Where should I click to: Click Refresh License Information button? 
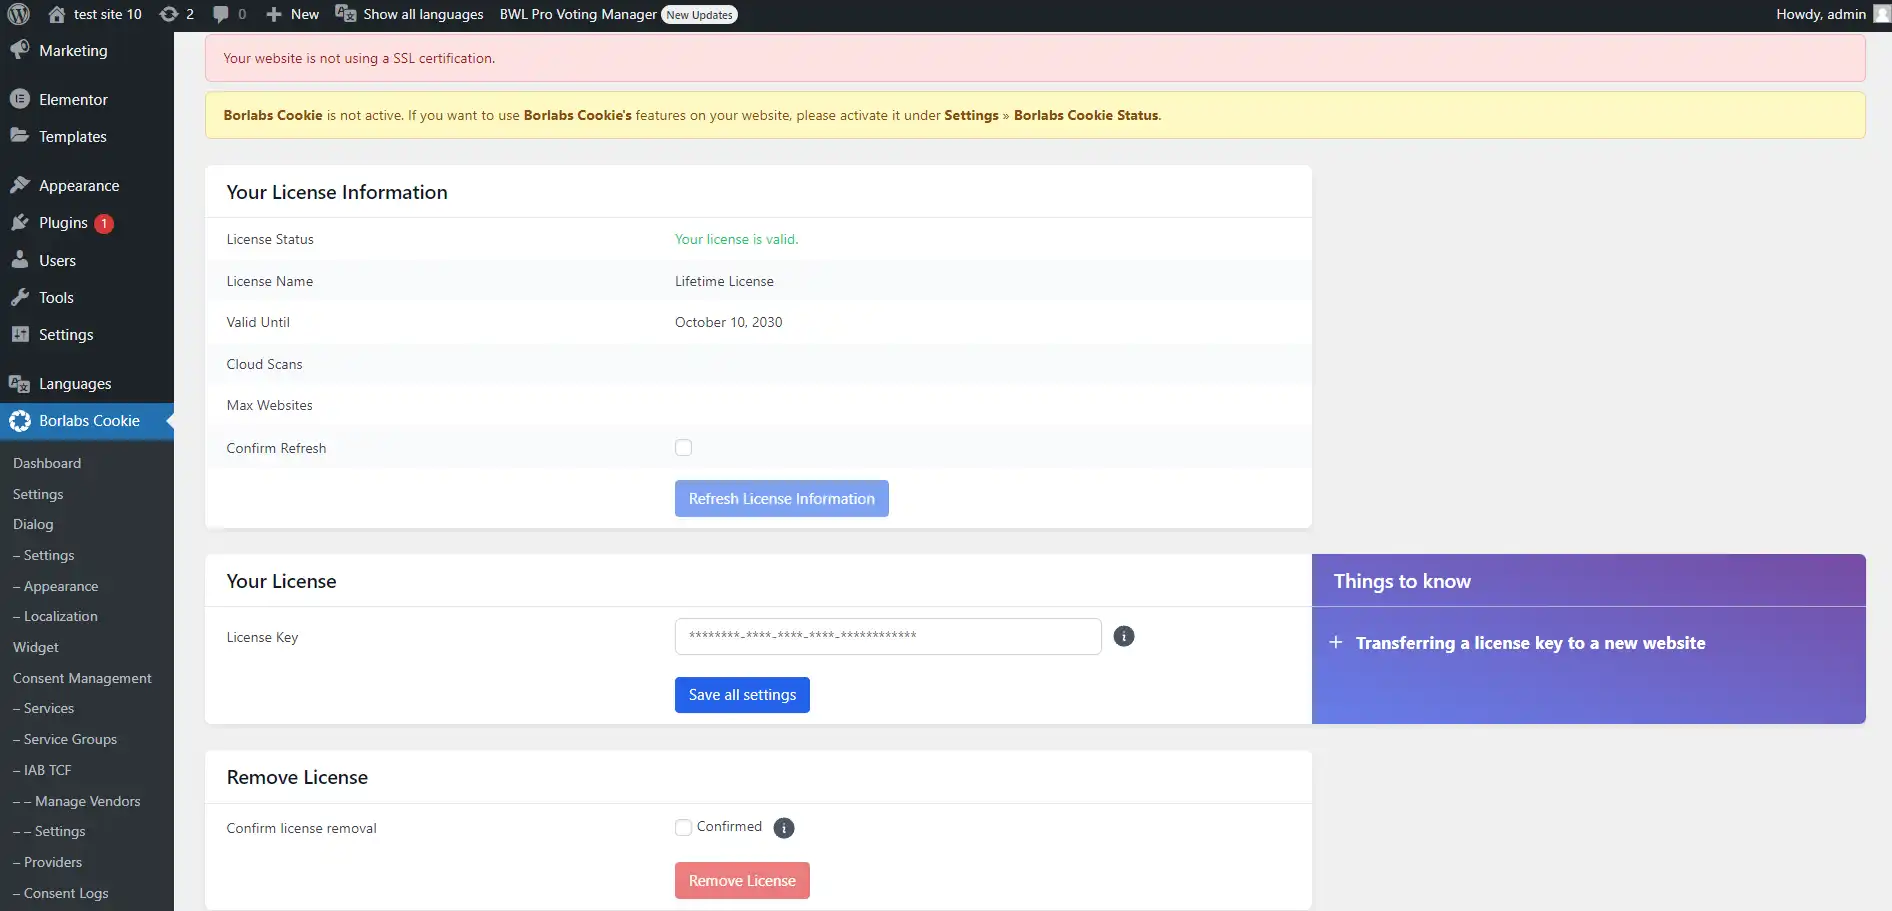pyautogui.click(x=782, y=499)
